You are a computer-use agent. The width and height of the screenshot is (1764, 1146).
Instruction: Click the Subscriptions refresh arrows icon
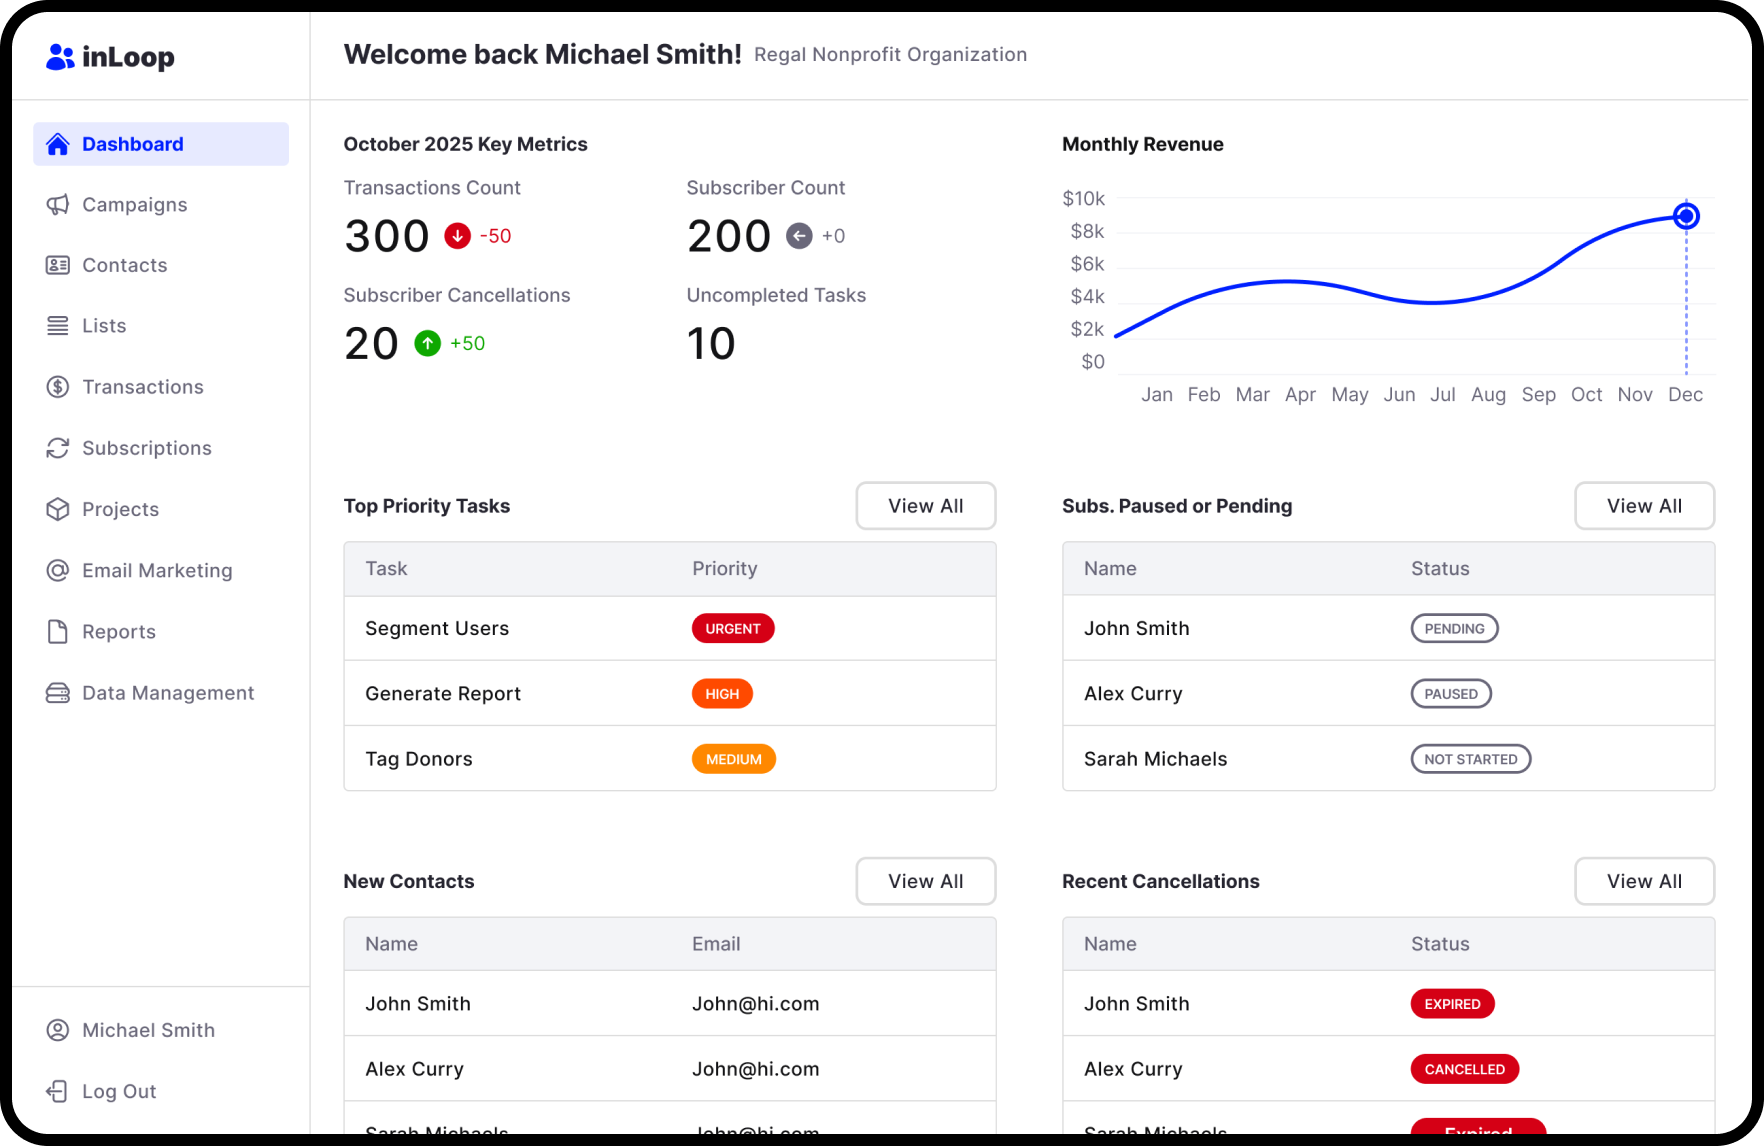tap(58, 448)
